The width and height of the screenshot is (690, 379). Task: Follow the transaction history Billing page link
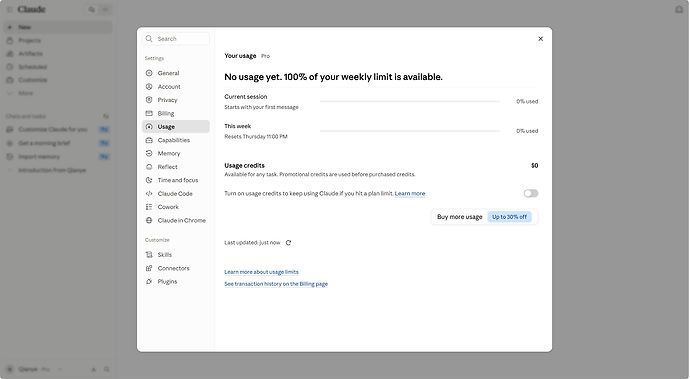pyautogui.click(x=276, y=284)
